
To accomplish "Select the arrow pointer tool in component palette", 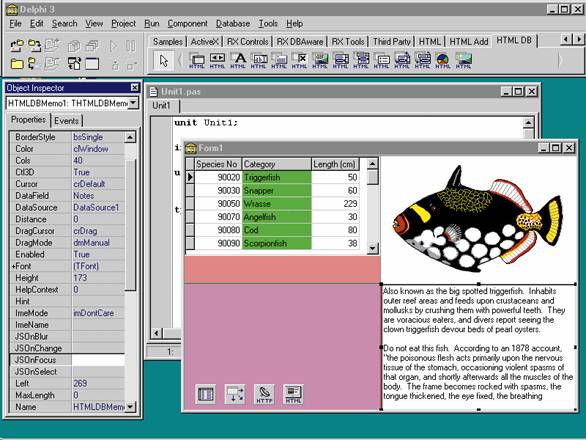I will tap(163, 61).
